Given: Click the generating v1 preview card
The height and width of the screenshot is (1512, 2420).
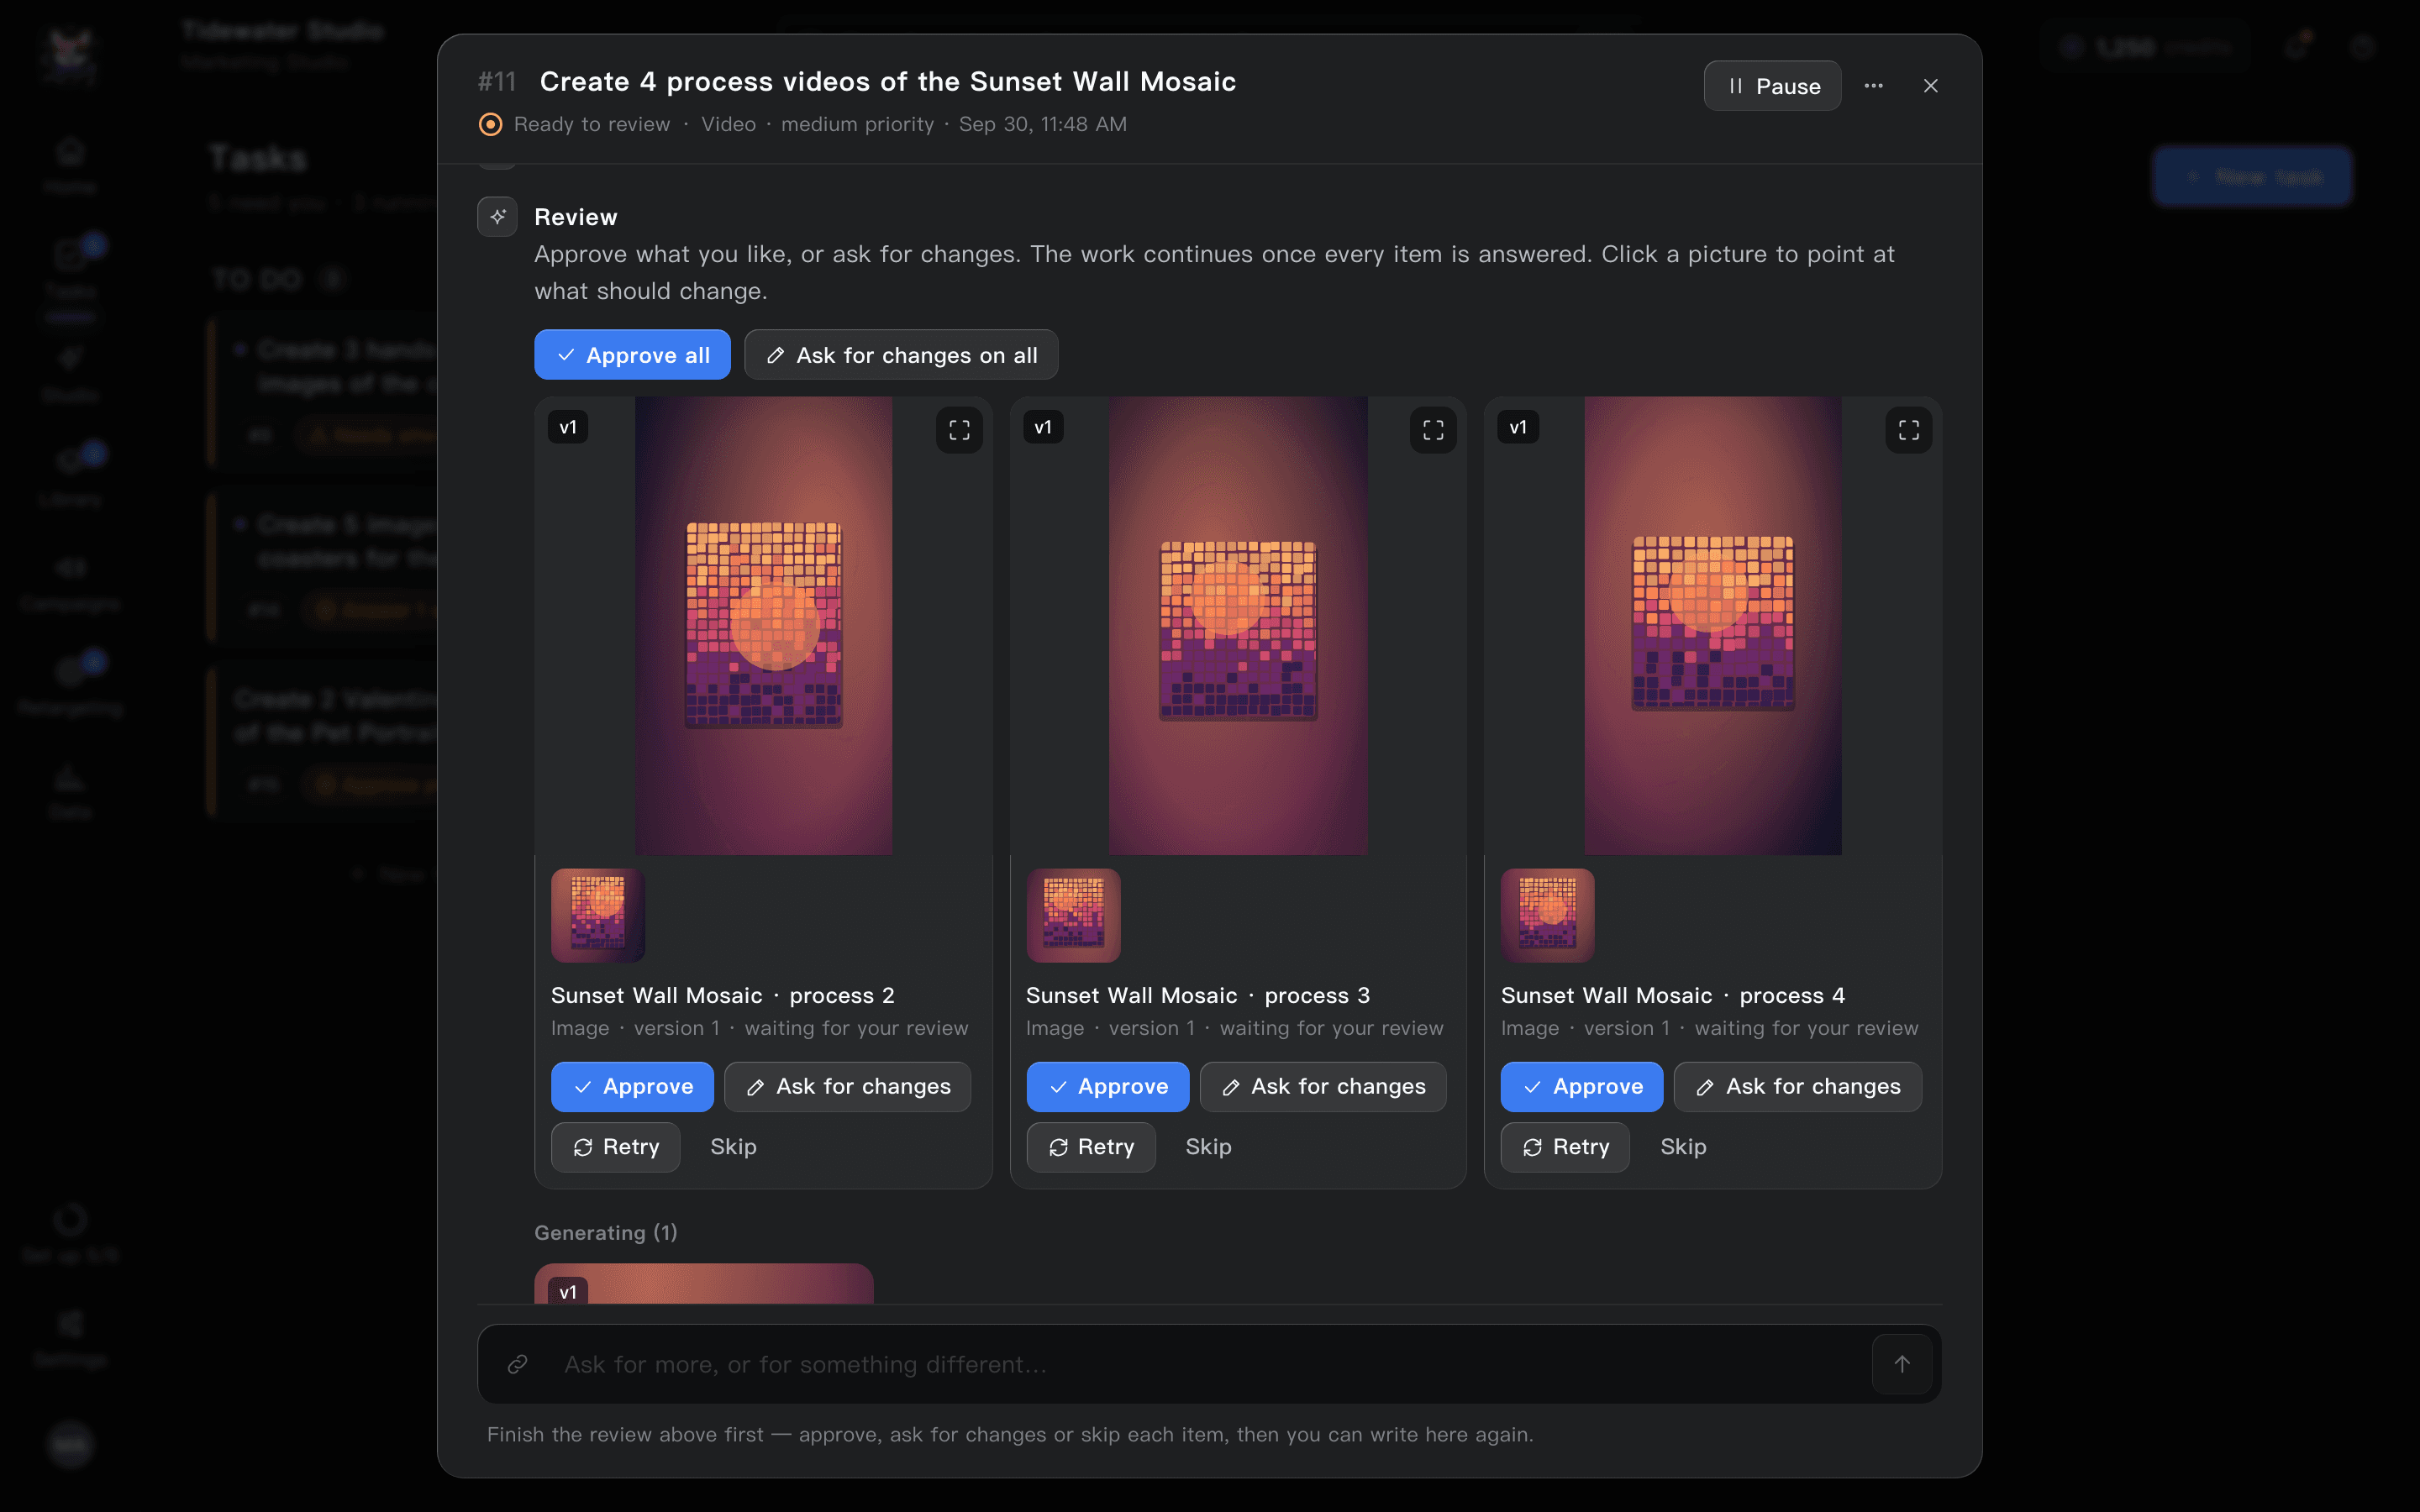Looking at the screenshot, I should tap(704, 1283).
